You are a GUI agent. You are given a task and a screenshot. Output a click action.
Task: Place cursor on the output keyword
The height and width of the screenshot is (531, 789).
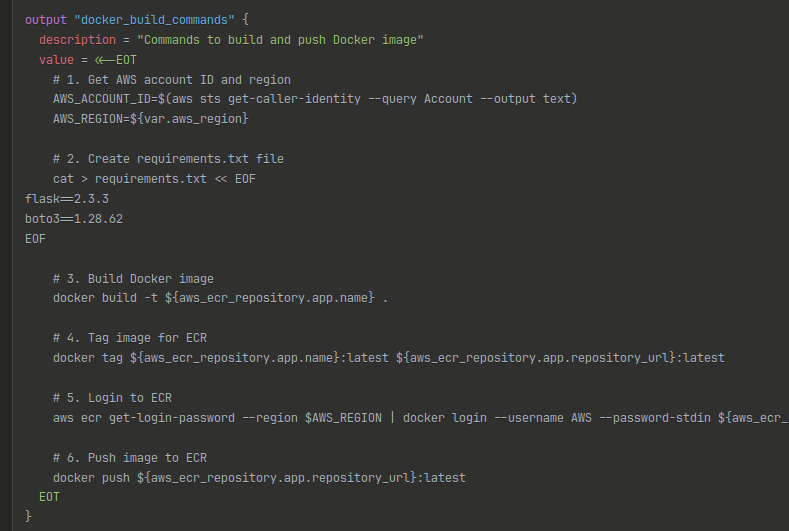pyautogui.click(x=46, y=20)
